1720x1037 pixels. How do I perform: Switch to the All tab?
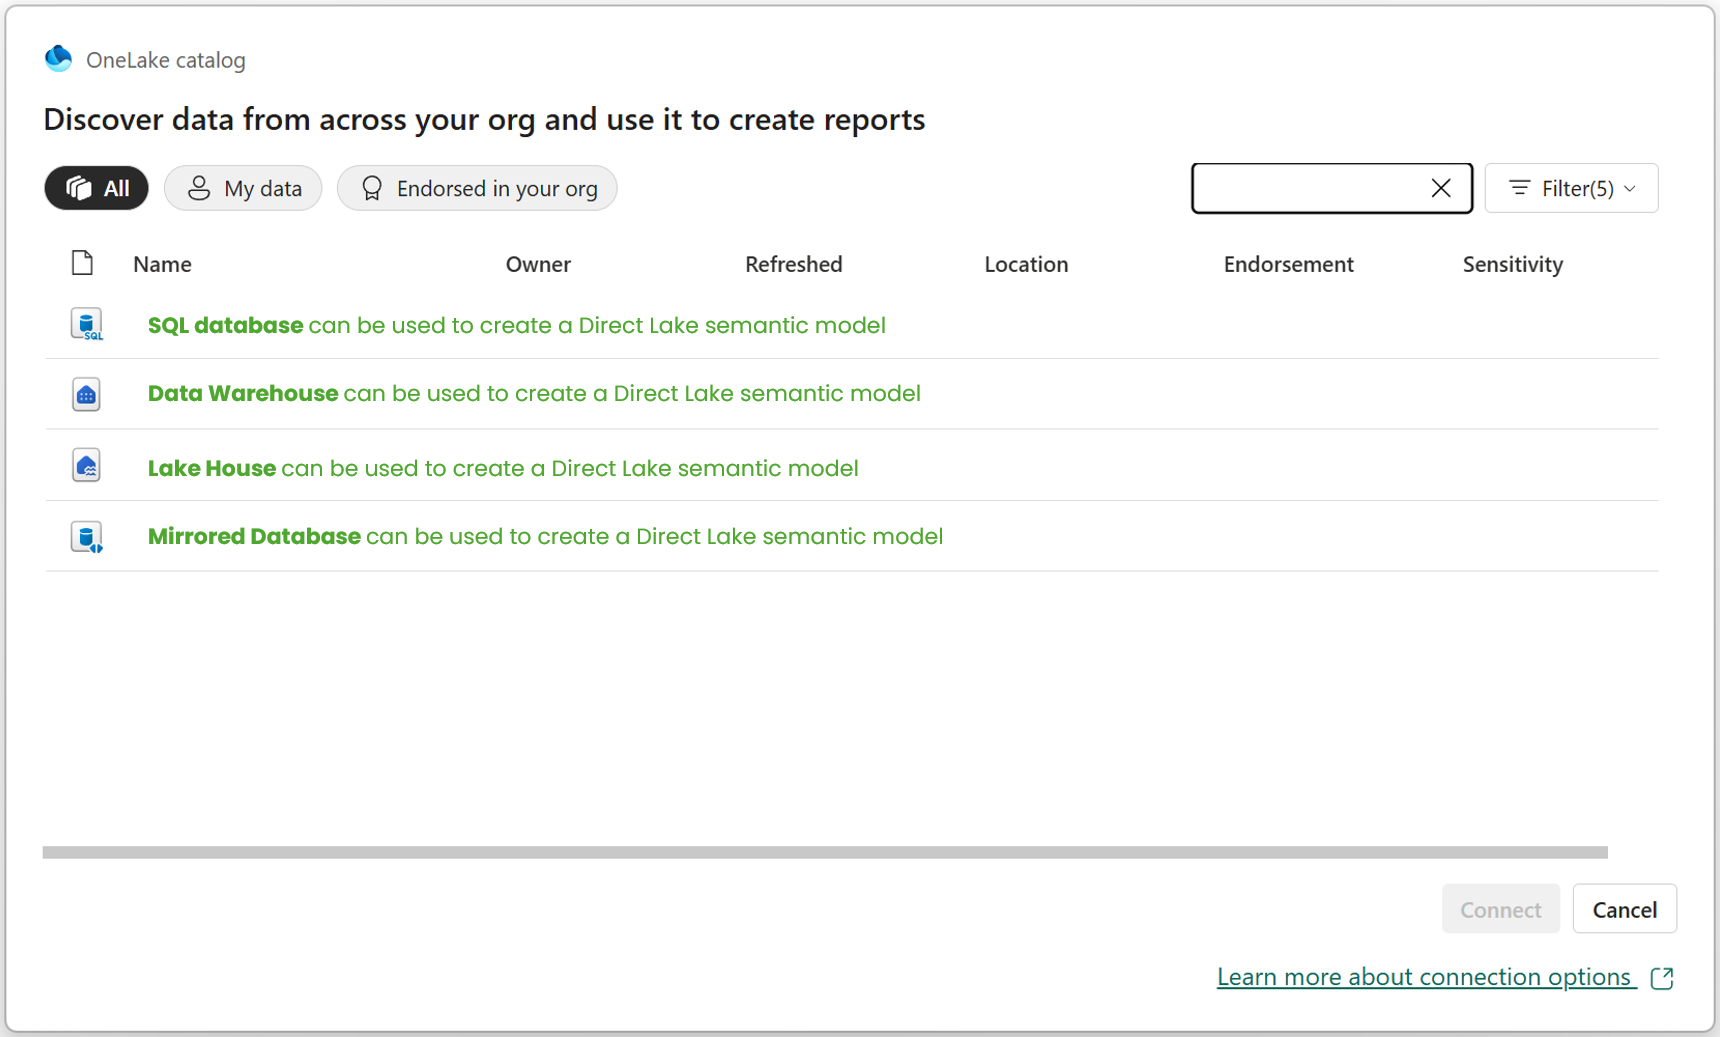96,188
